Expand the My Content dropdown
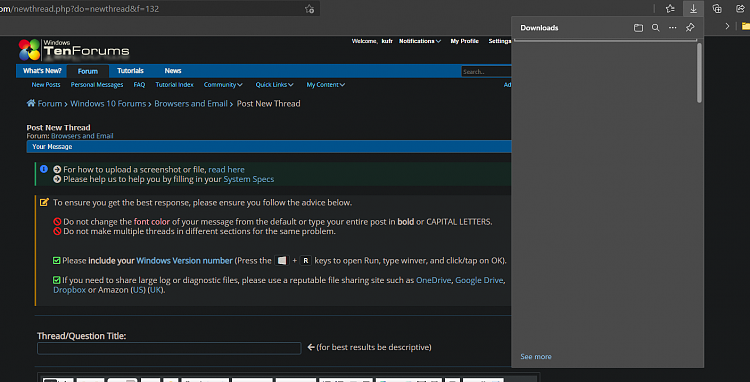750x382 pixels. click(x=326, y=85)
